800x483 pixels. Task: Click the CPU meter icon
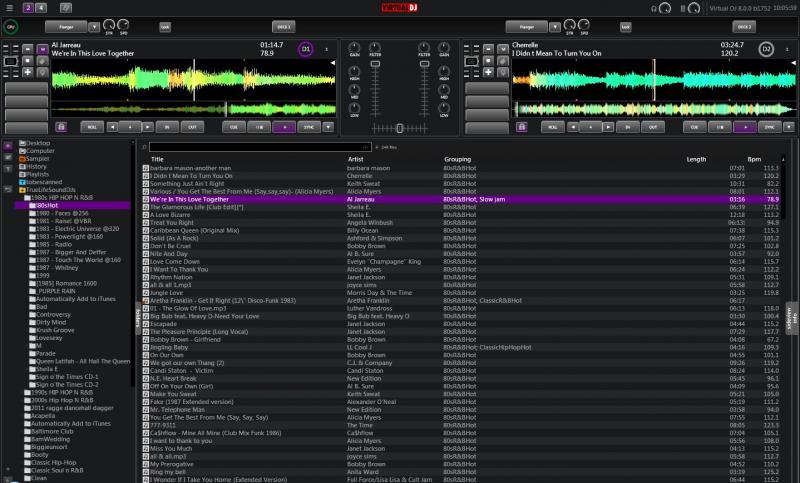pos(11,27)
